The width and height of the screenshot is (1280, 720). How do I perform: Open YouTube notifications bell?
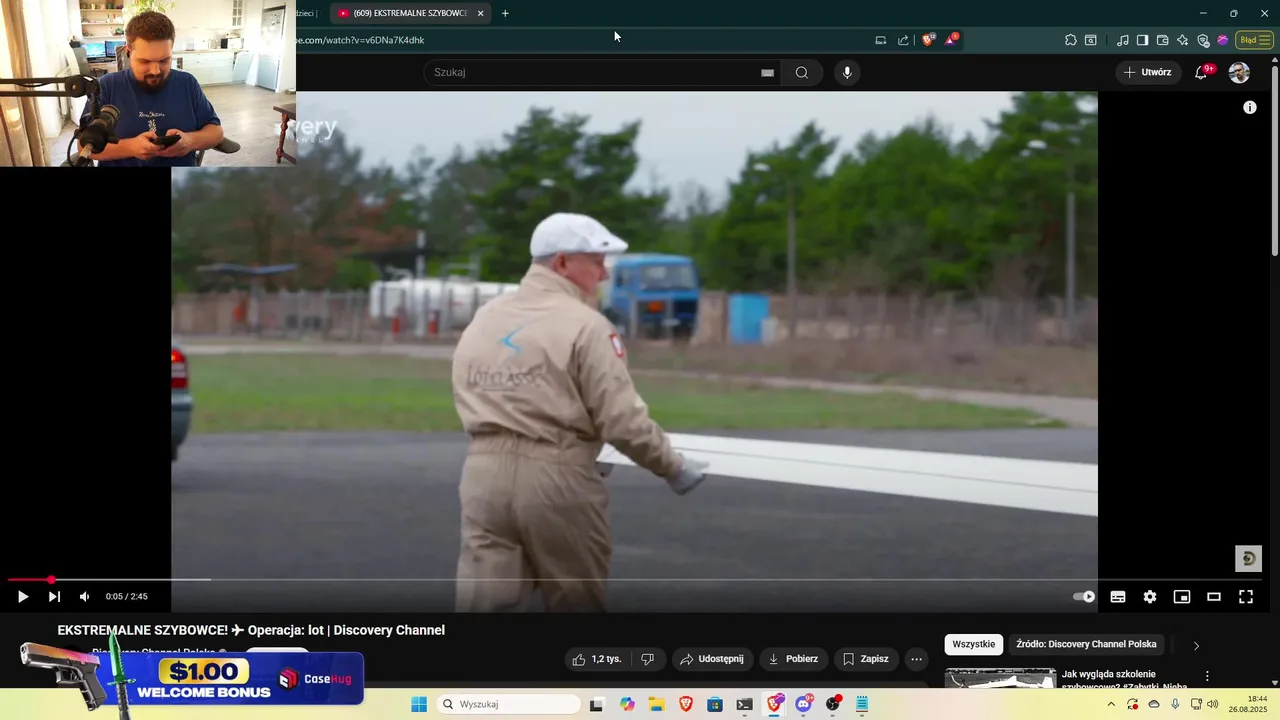1202,72
